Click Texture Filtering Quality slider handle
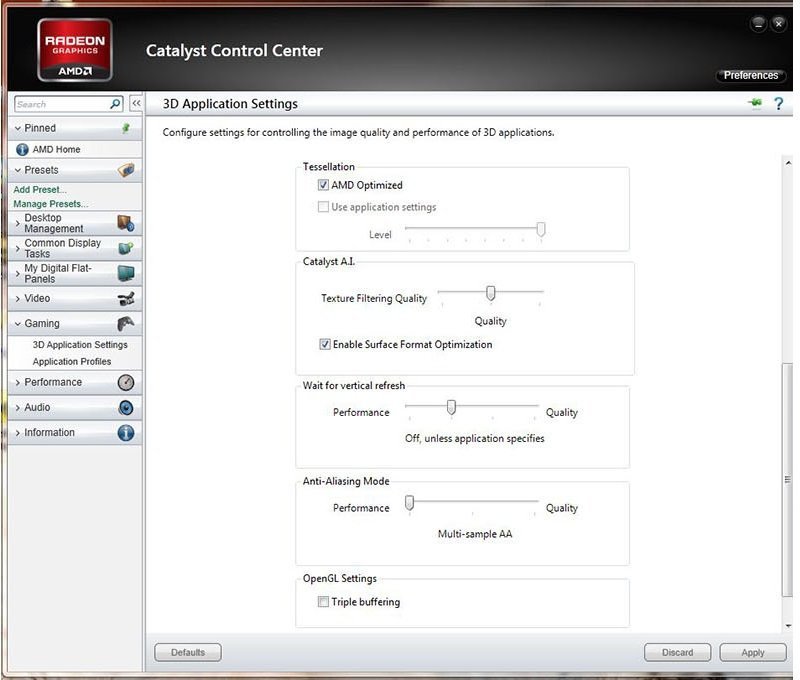 pyautogui.click(x=490, y=293)
